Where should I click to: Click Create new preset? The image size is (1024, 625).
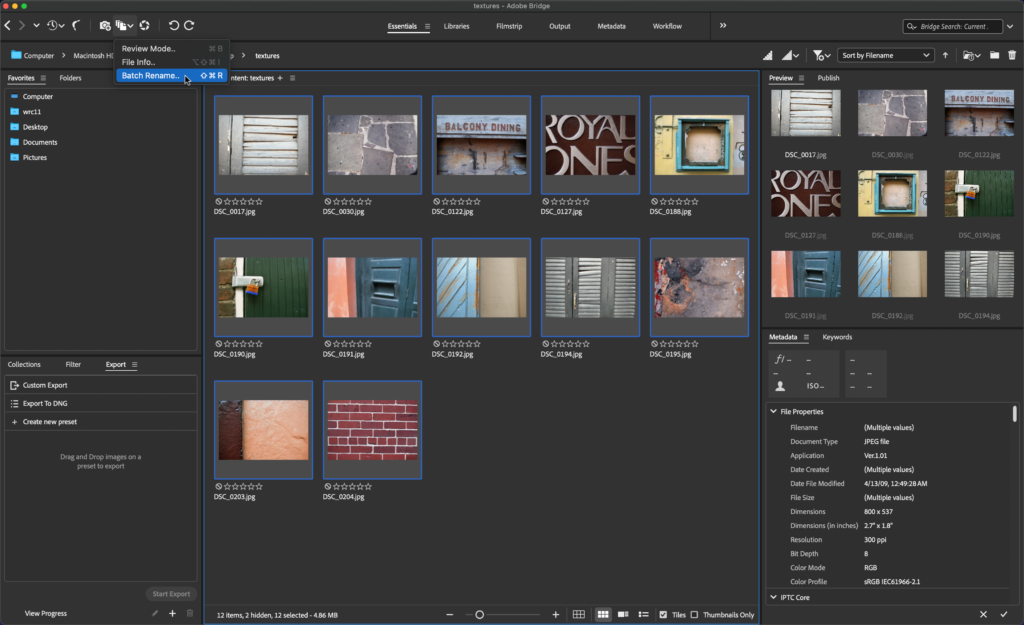point(49,422)
